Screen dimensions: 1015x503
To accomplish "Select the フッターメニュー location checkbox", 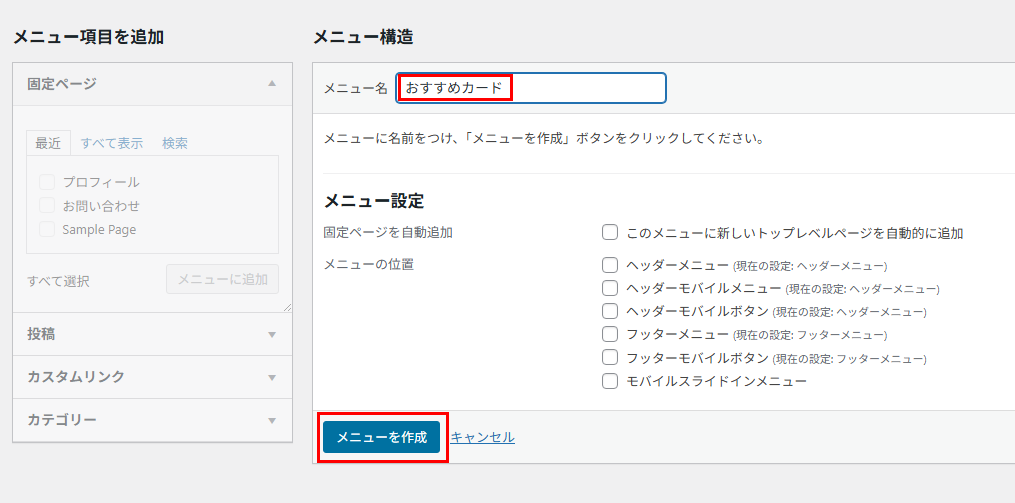I will pyautogui.click(x=610, y=334).
